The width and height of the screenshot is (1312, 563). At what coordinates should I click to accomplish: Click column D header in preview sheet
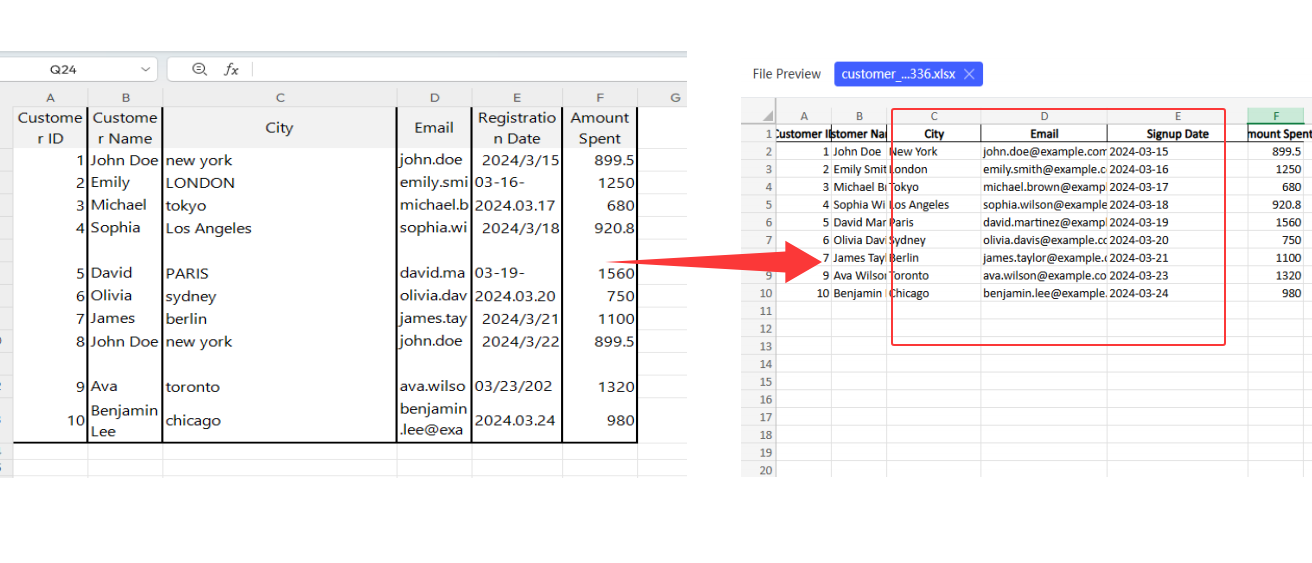(1043, 116)
